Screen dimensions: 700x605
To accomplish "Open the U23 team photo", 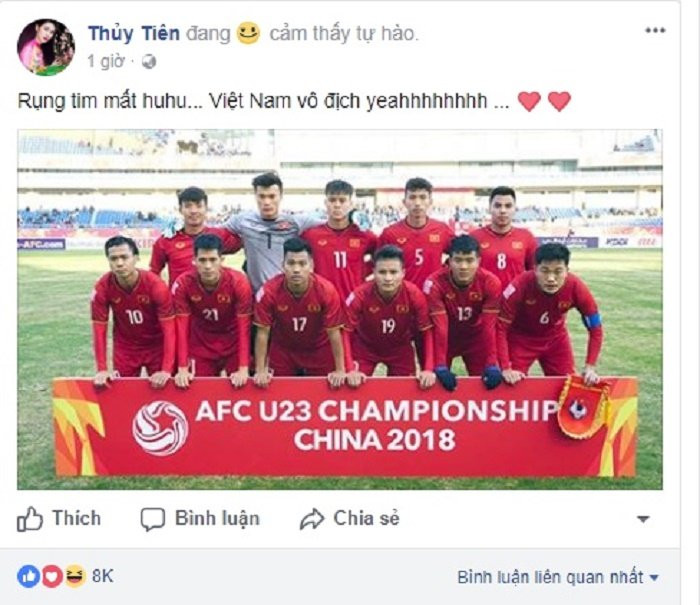I will 340,309.
